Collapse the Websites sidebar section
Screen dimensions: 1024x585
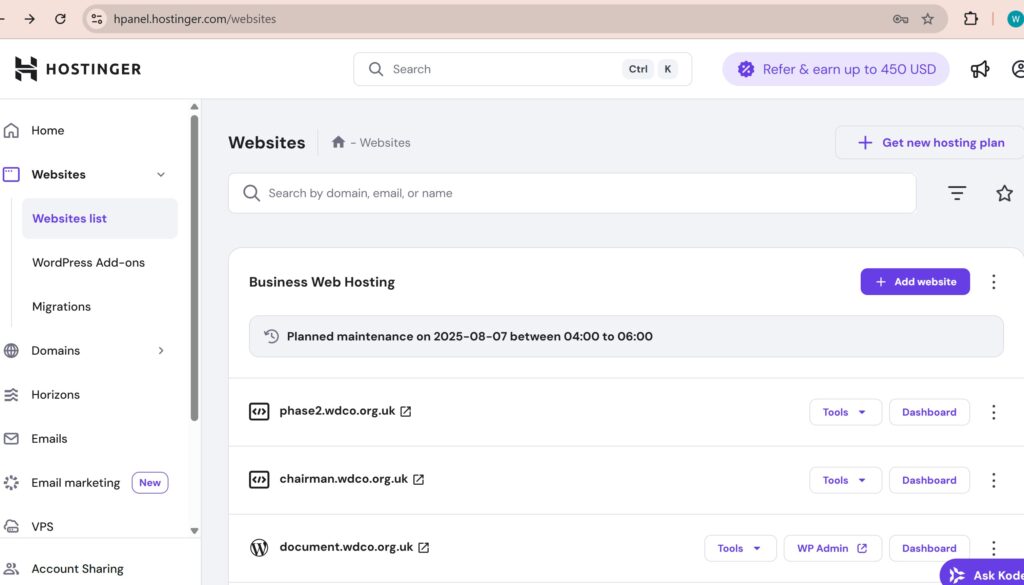(x=161, y=175)
